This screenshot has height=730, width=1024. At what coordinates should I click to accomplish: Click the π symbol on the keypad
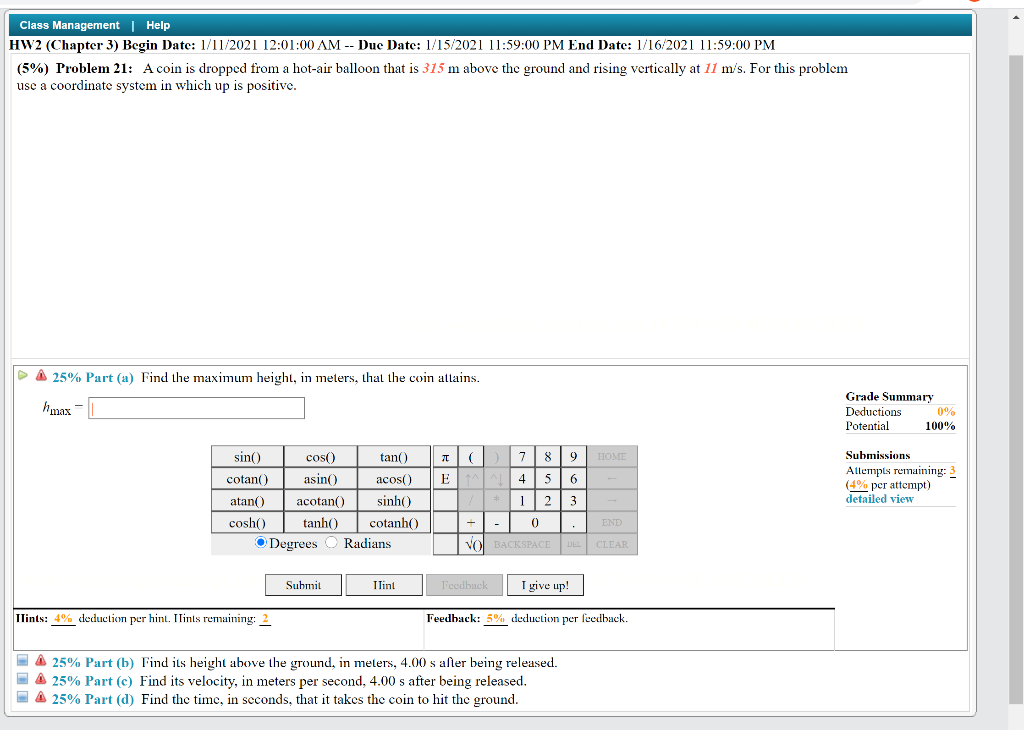click(x=444, y=456)
